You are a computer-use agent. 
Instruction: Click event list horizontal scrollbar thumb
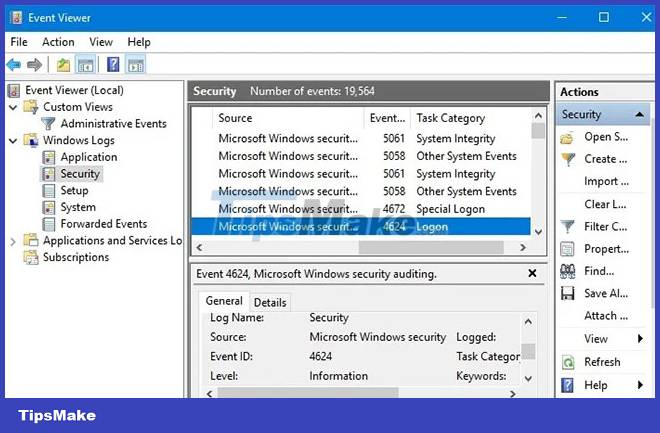[x=431, y=247]
